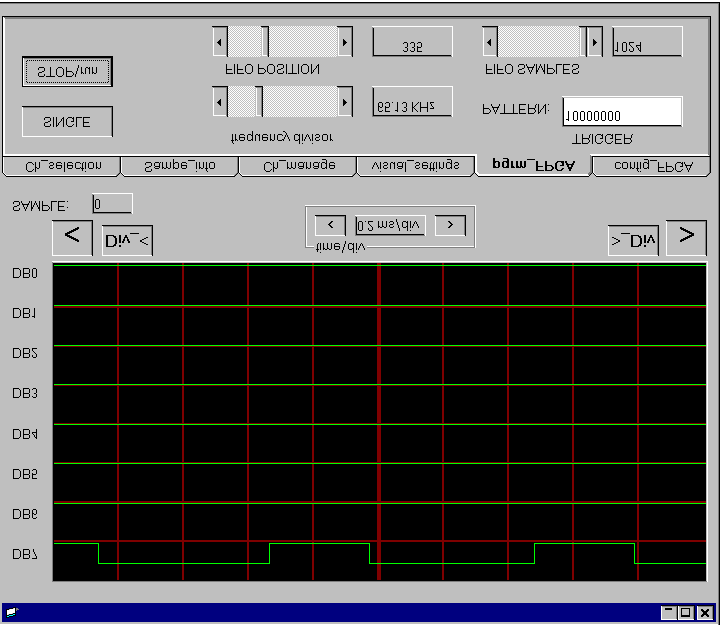Maximize the window from title bar

(685, 612)
